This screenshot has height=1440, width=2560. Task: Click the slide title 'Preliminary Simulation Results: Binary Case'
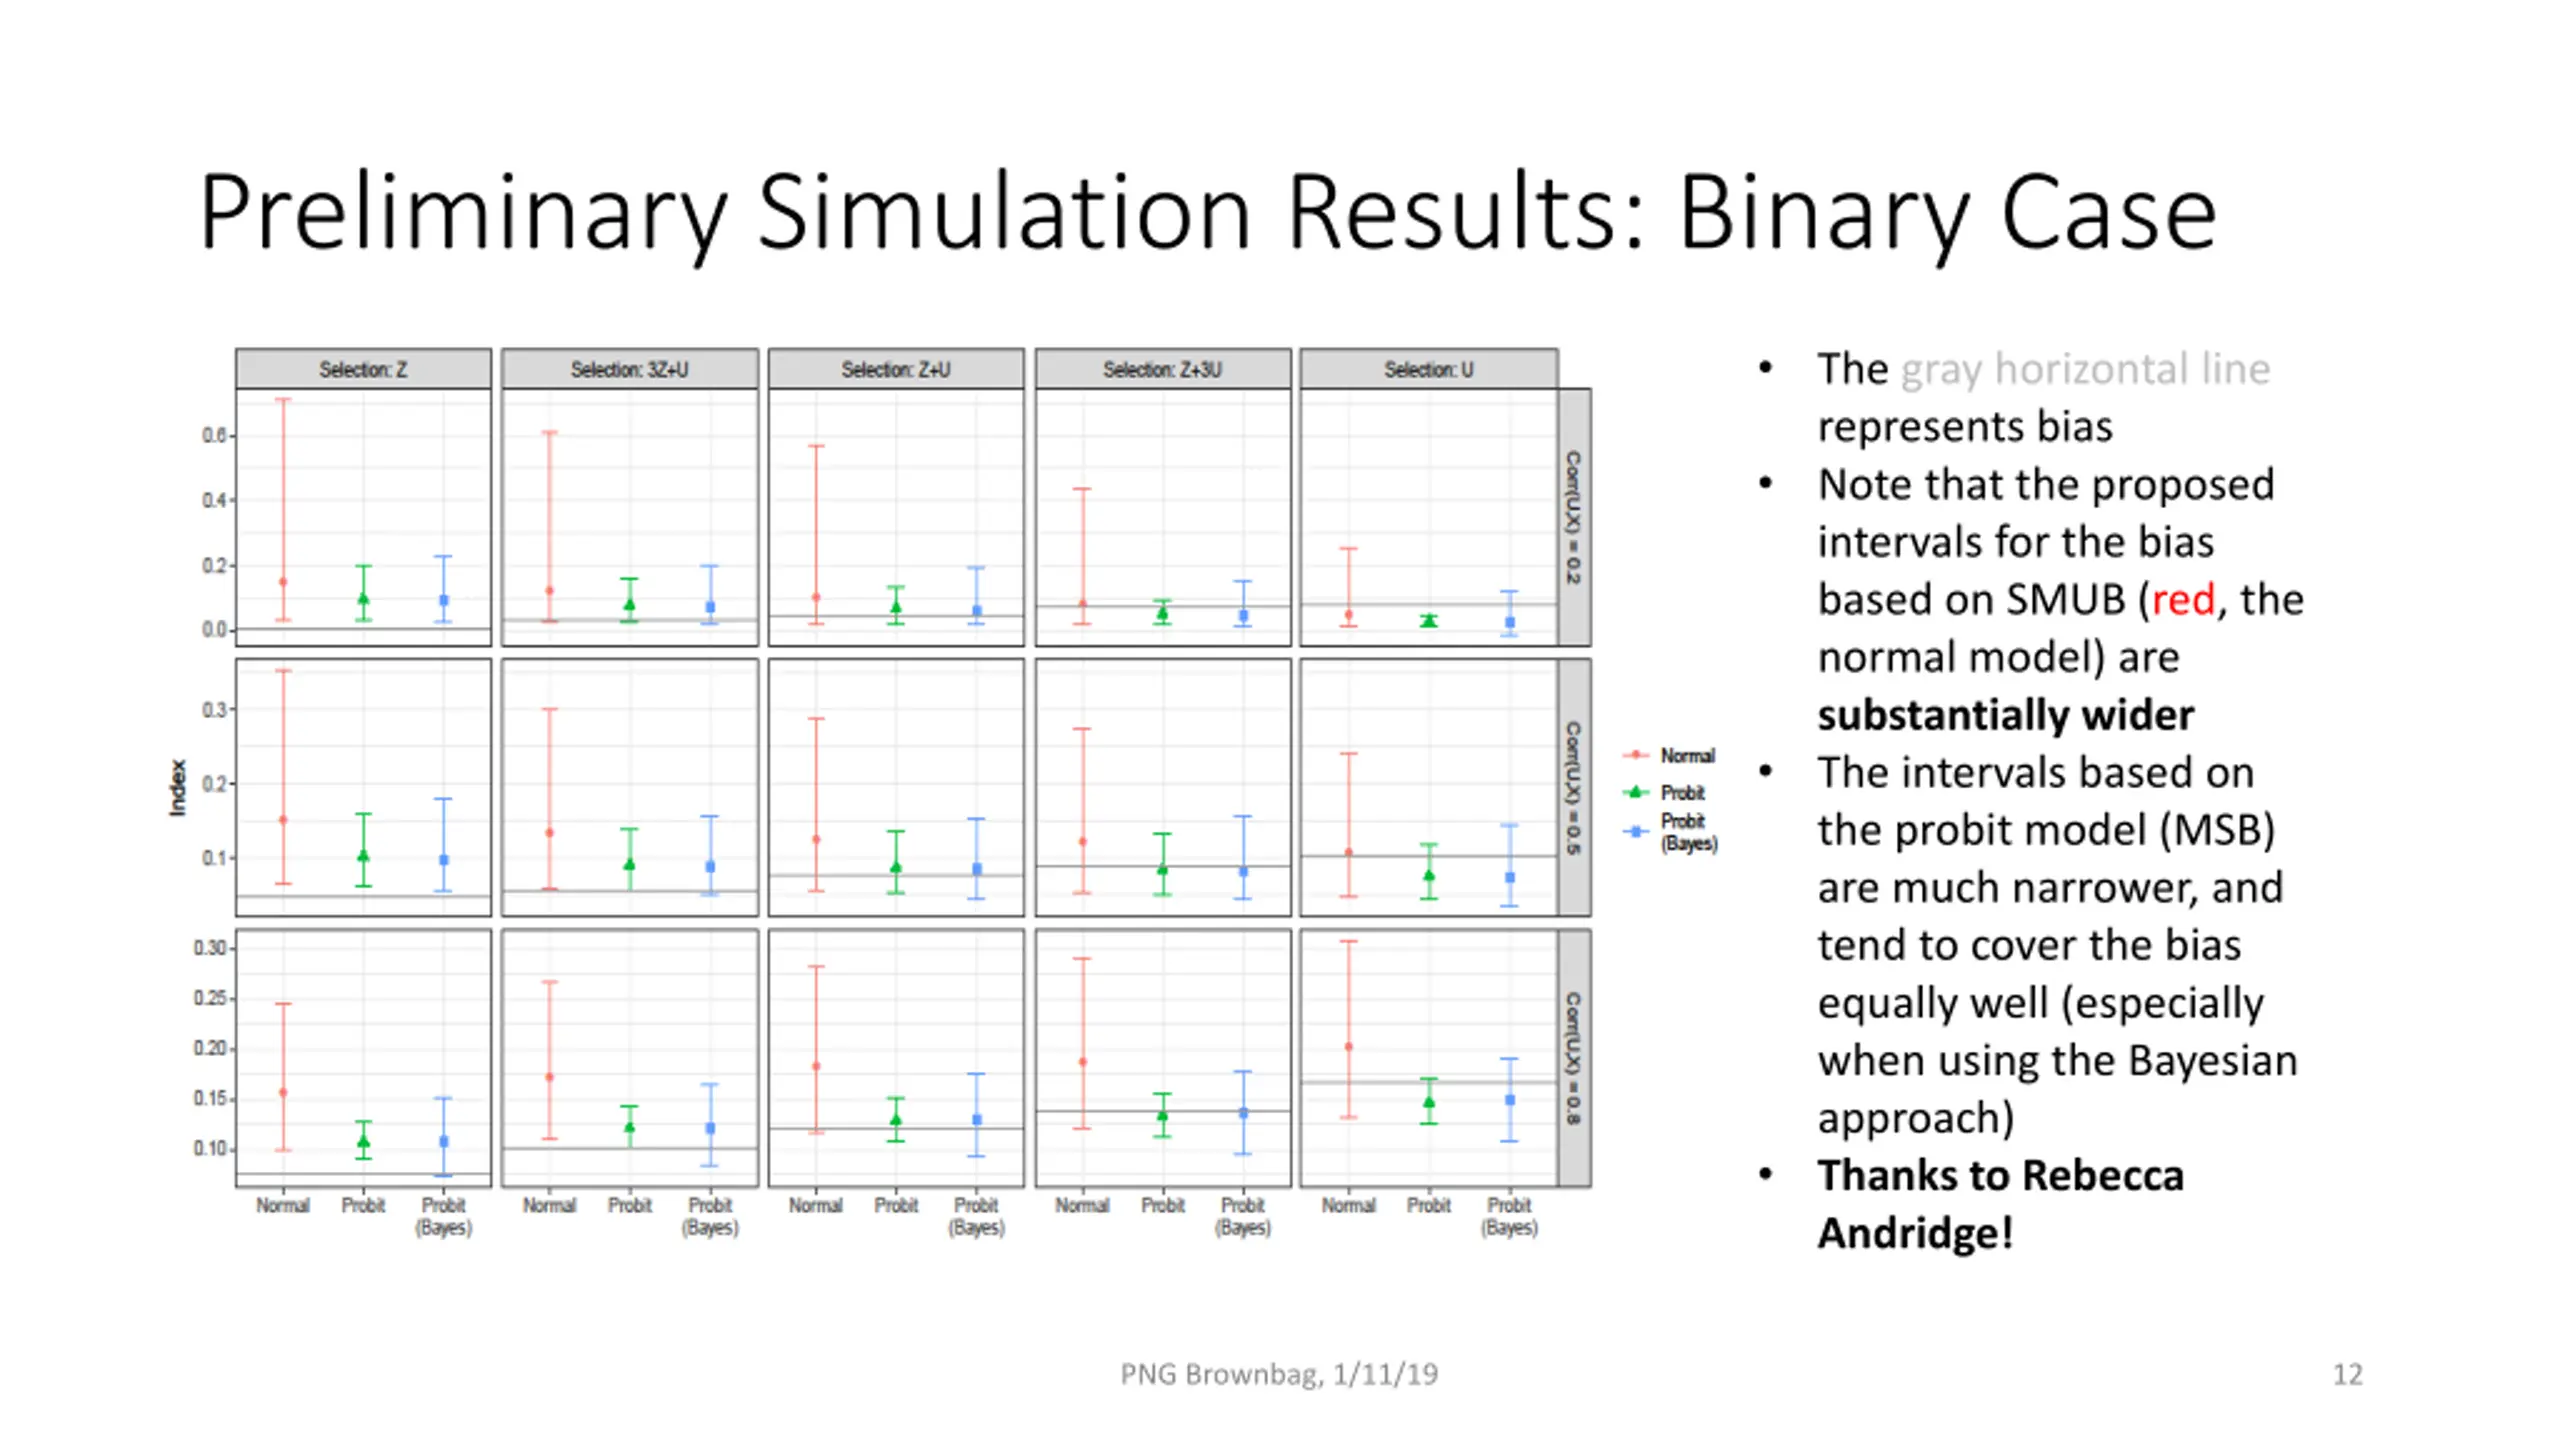click(x=1207, y=212)
